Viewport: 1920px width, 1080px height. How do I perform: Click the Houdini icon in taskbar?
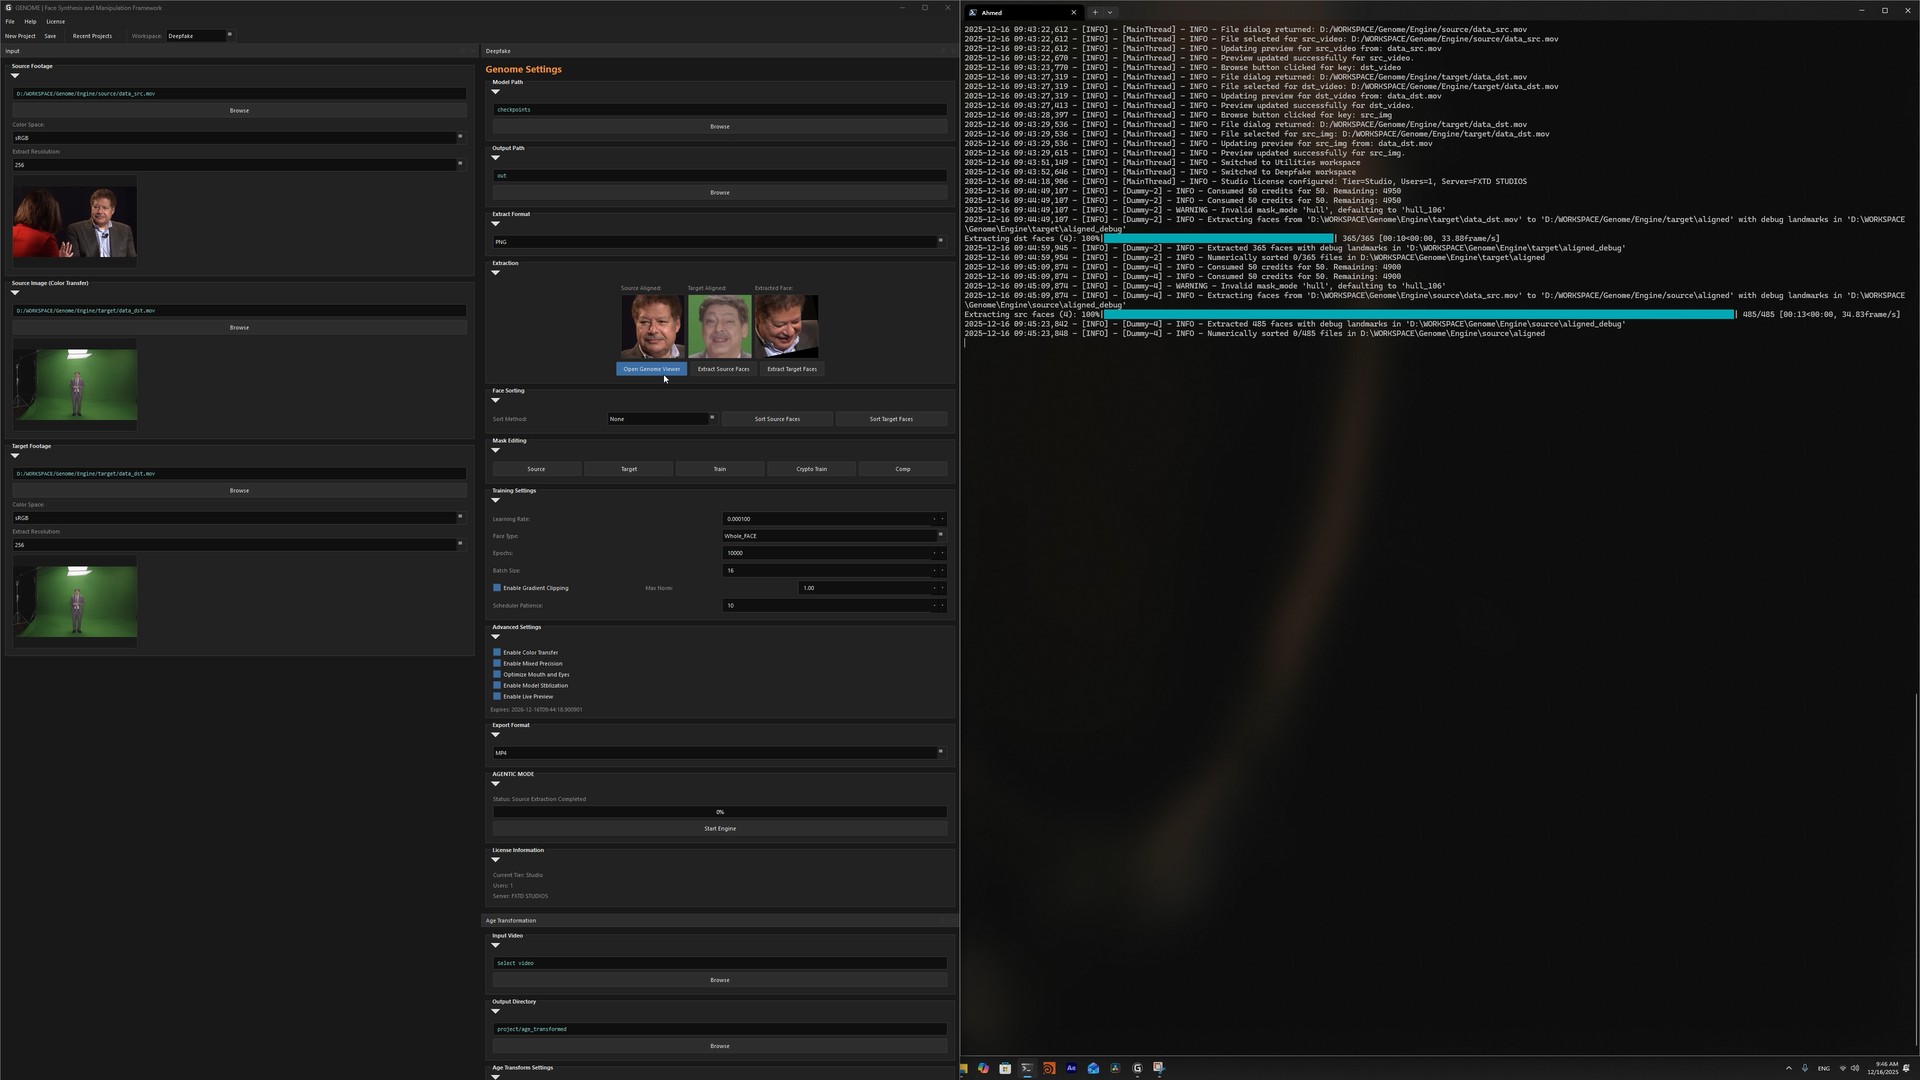(x=1049, y=1068)
